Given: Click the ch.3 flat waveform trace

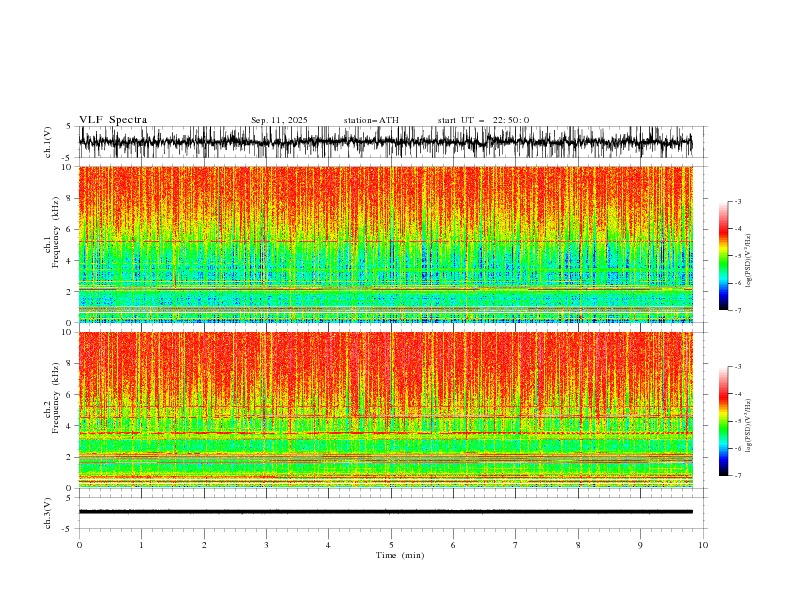Looking at the screenshot, I should tap(385, 512).
